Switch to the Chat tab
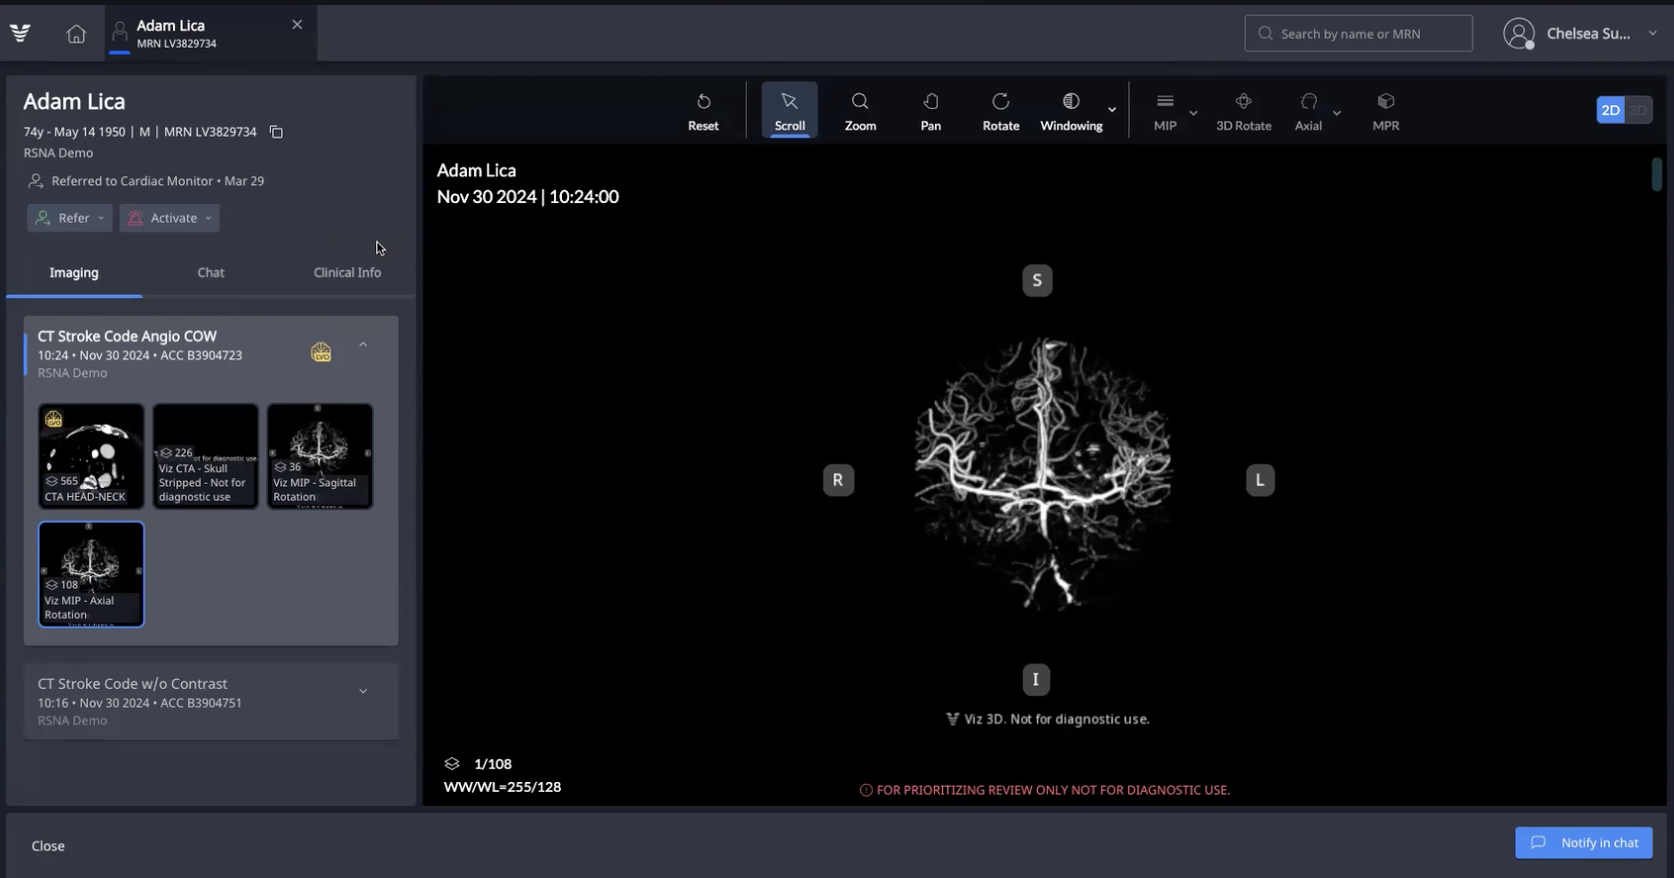Viewport: 1674px width, 878px height. click(211, 273)
